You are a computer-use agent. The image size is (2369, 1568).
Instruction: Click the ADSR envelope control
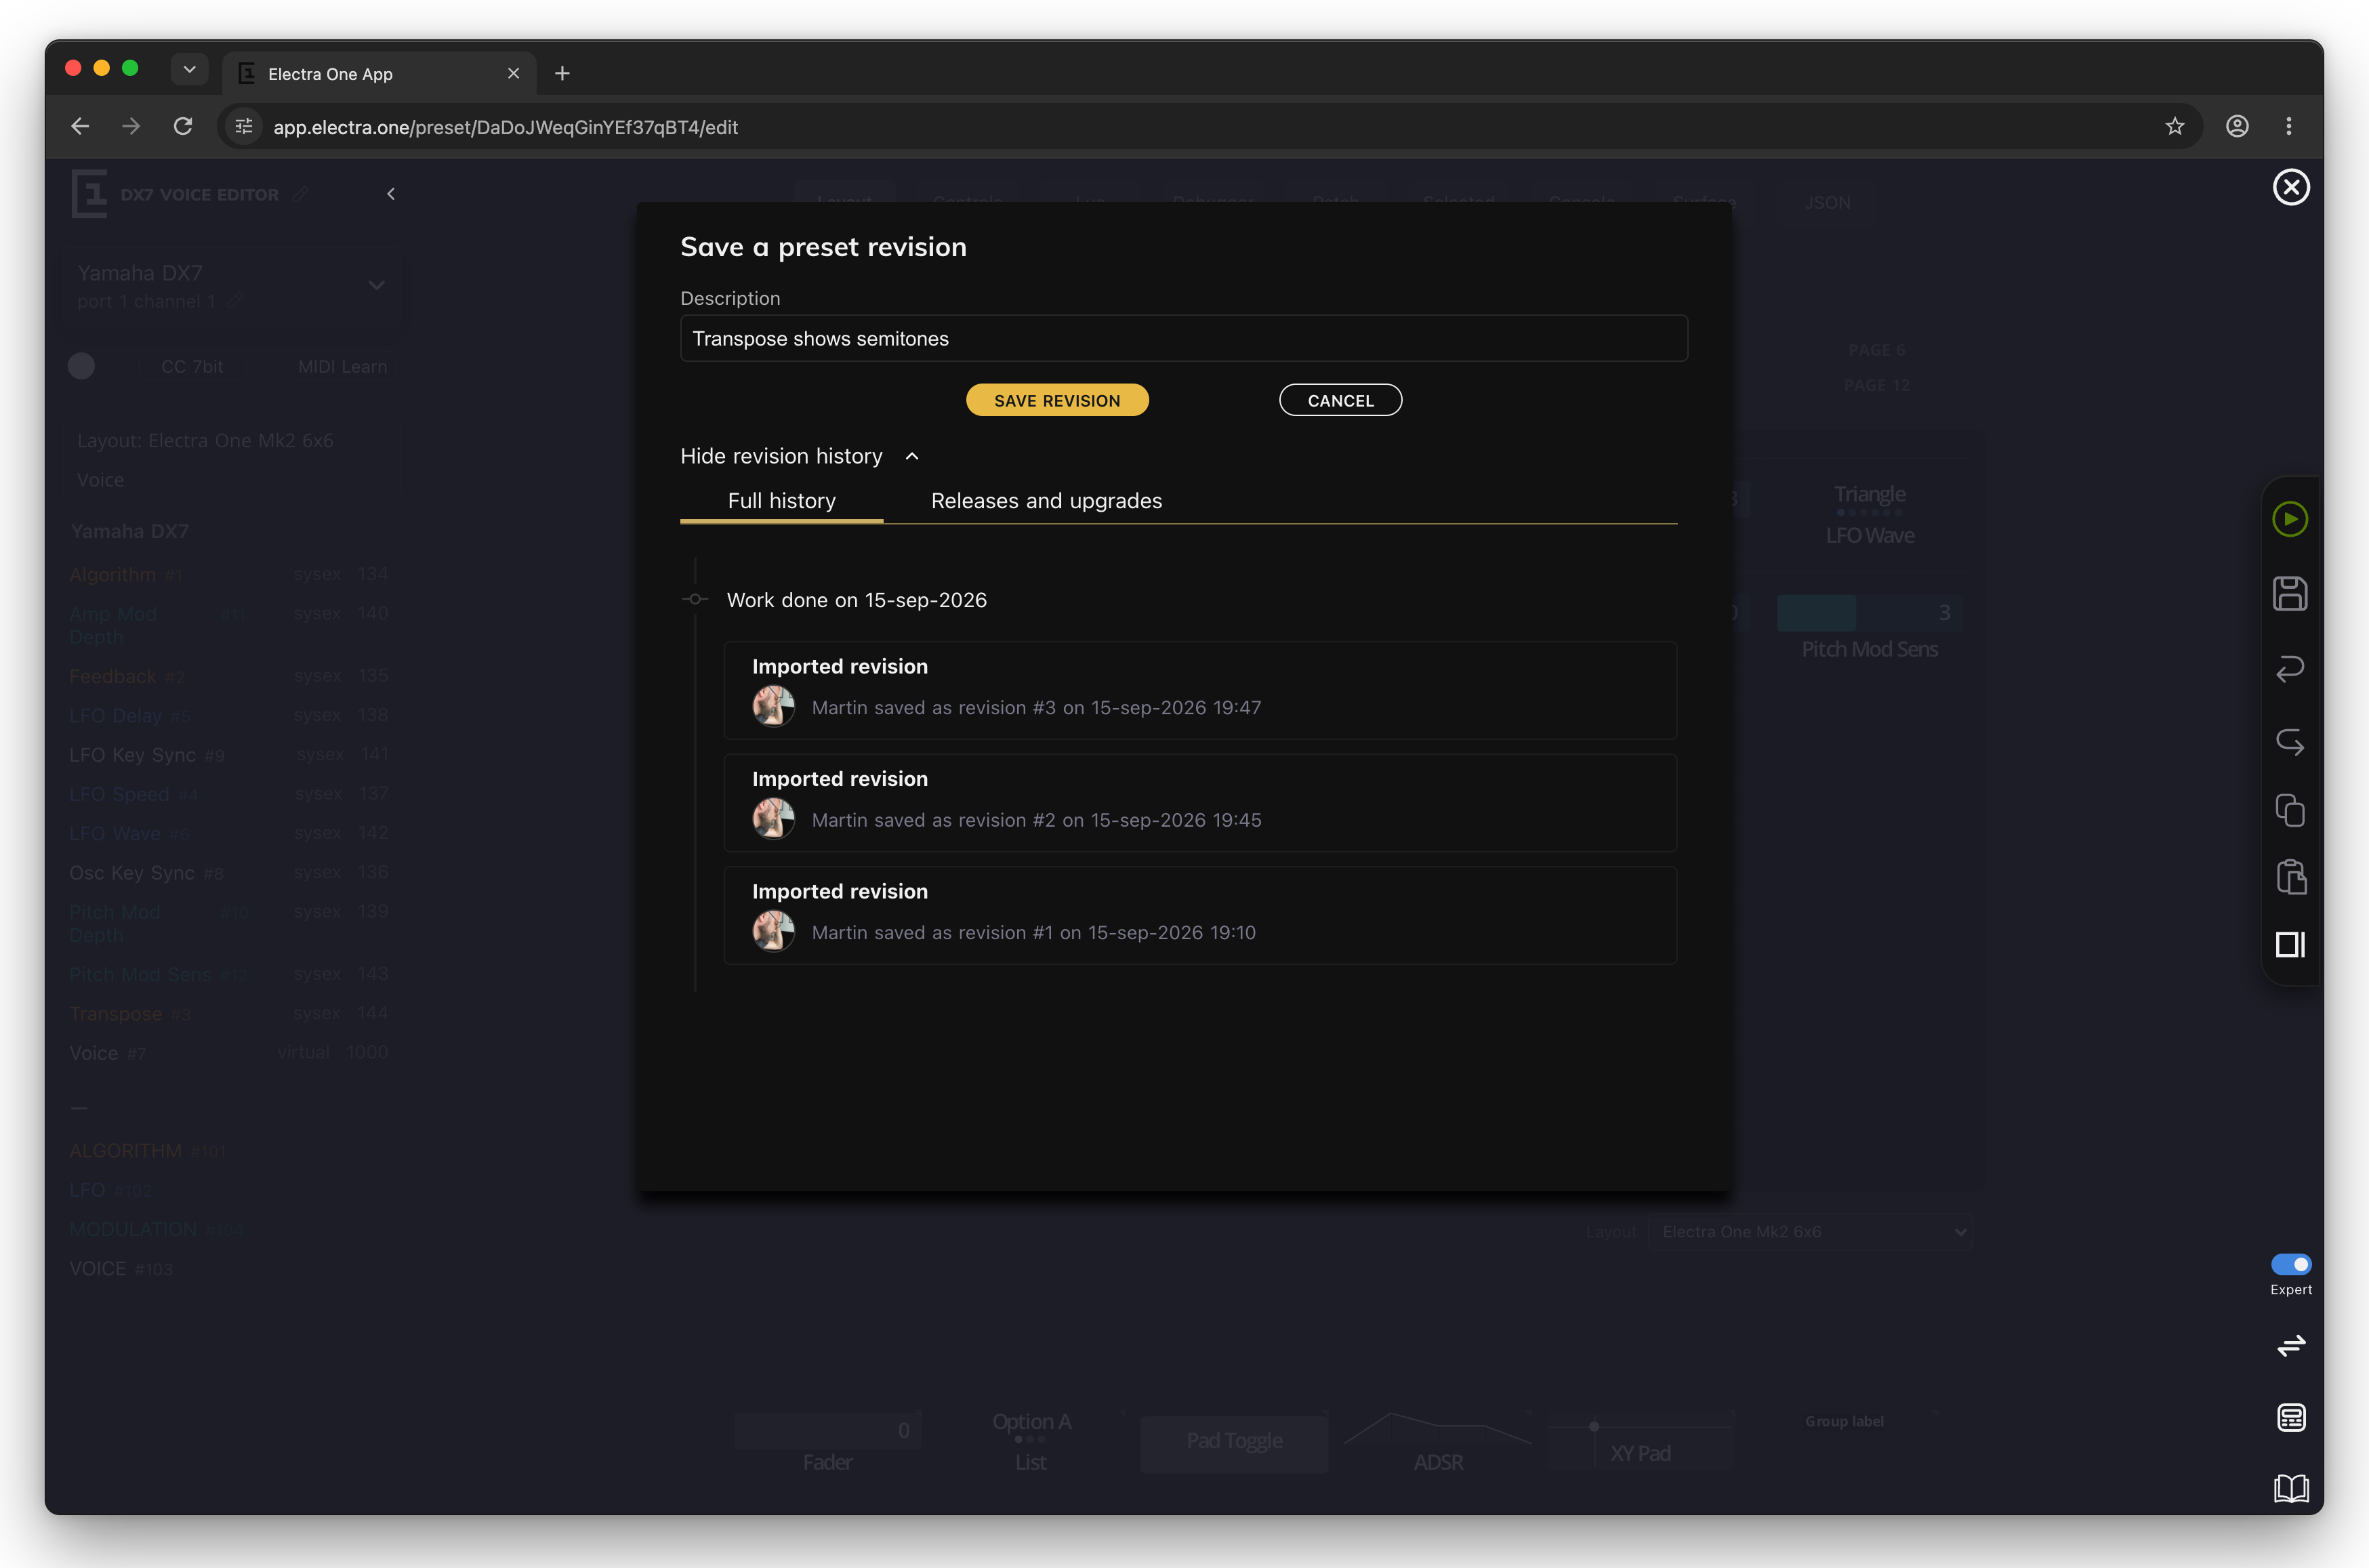click(x=1438, y=1442)
